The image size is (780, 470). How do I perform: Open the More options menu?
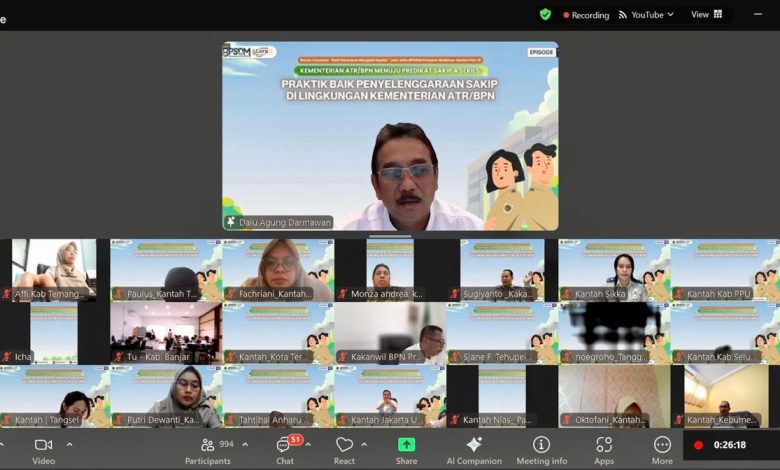662,449
